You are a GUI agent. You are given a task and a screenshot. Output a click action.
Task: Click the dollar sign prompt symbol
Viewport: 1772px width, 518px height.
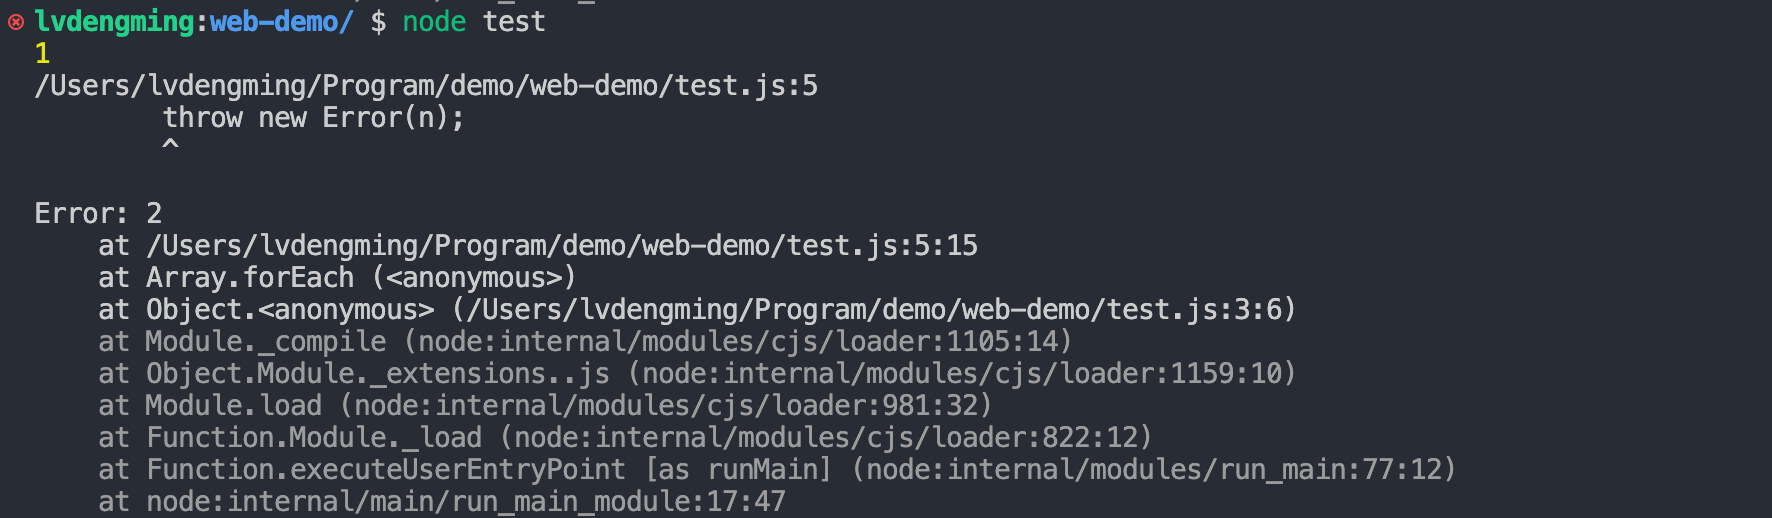point(378,22)
